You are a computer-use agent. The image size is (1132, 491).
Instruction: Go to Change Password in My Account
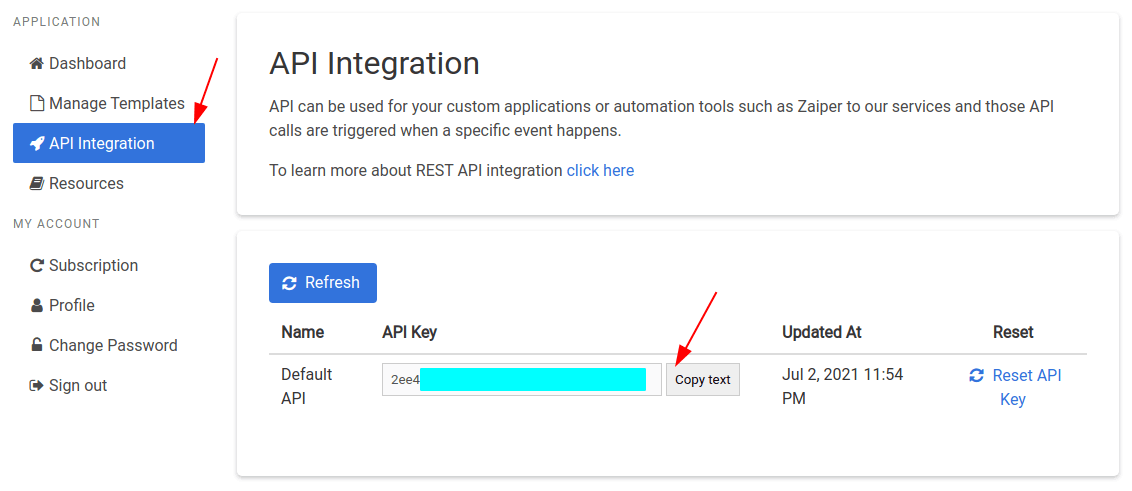[113, 346]
